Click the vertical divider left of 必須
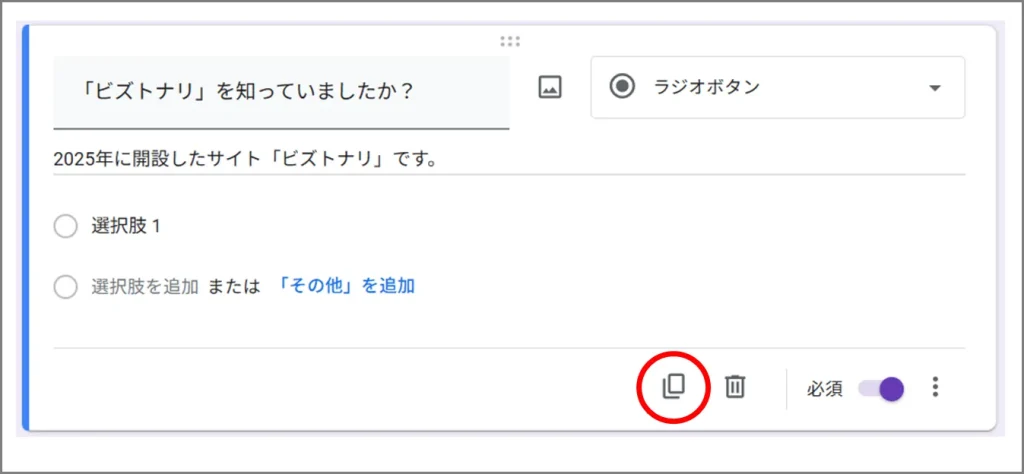This screenshot has width=1024, height=474. pos(787,388)
